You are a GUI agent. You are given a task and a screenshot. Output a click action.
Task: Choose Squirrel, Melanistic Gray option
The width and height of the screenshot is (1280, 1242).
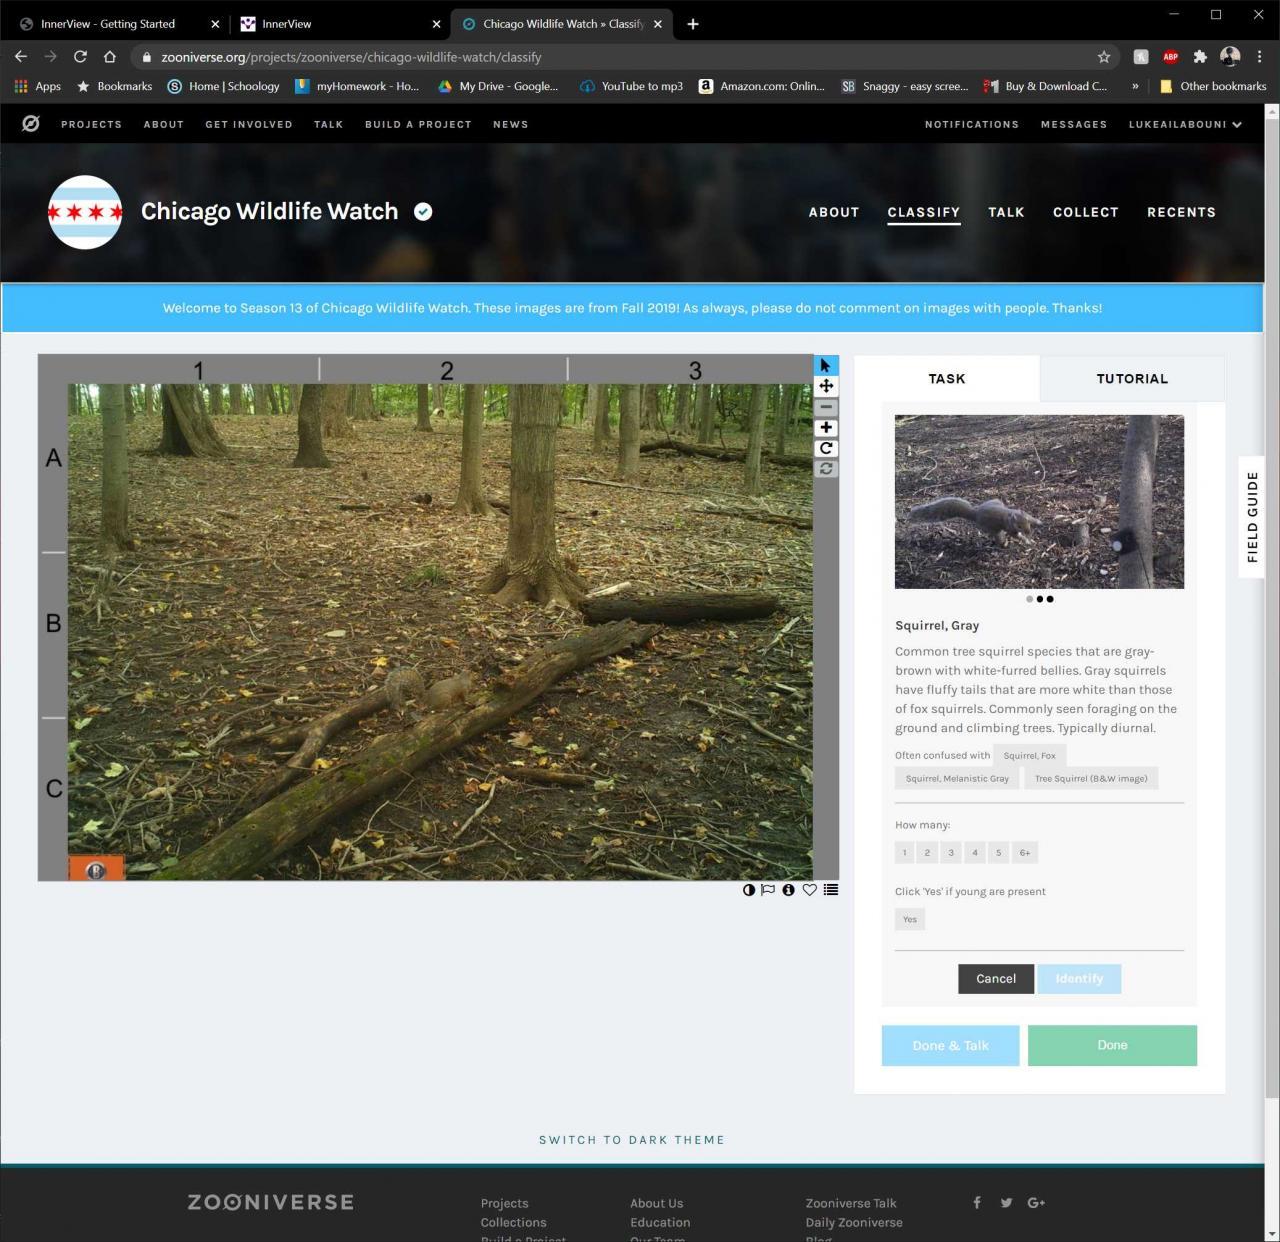point(957,779)
